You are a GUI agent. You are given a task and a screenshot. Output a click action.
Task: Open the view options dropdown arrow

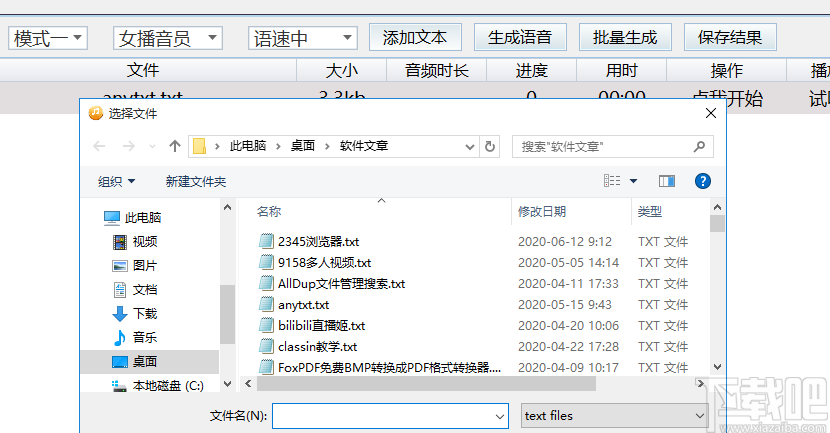point(633,182)
